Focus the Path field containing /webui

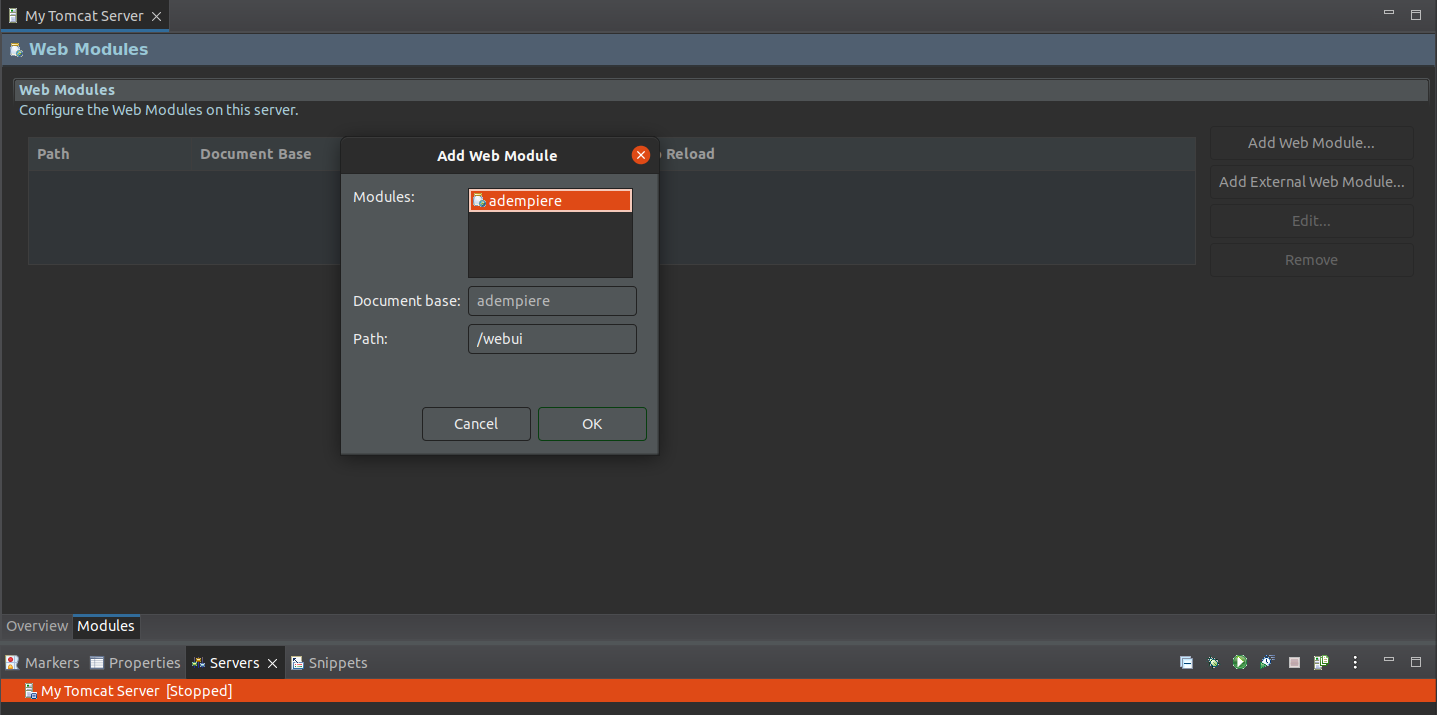point(552,339)
